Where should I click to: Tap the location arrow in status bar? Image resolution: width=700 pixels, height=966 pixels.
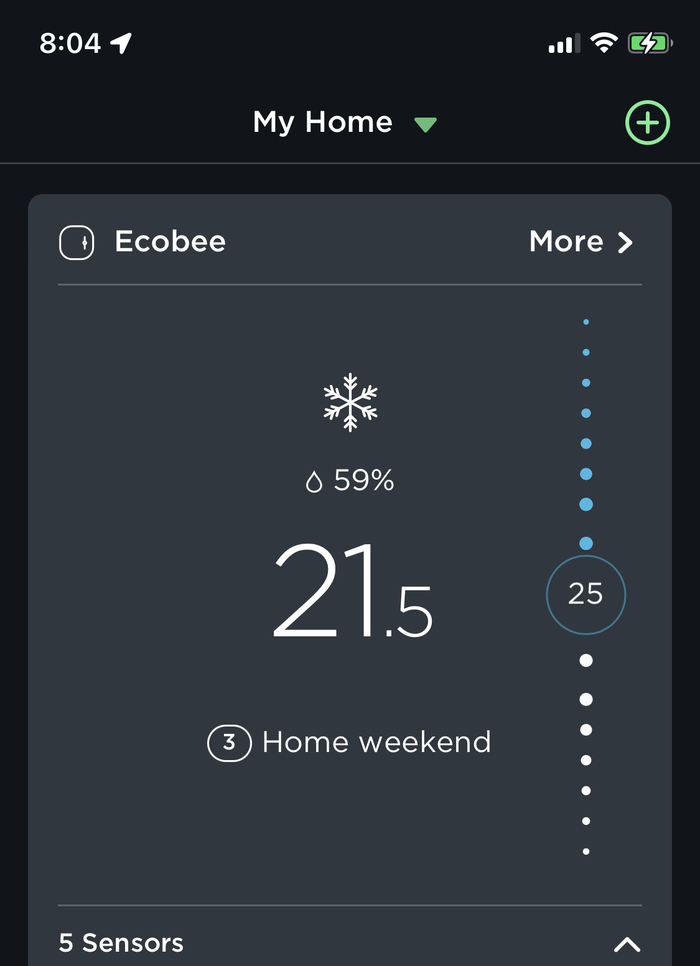(x=122, y=43)
